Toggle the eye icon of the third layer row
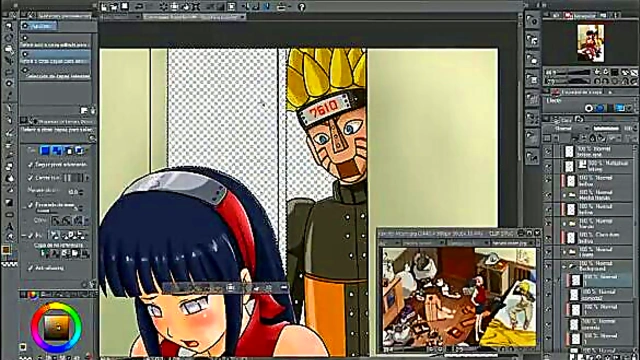The image size is (640, 360). tap(548, 180)
